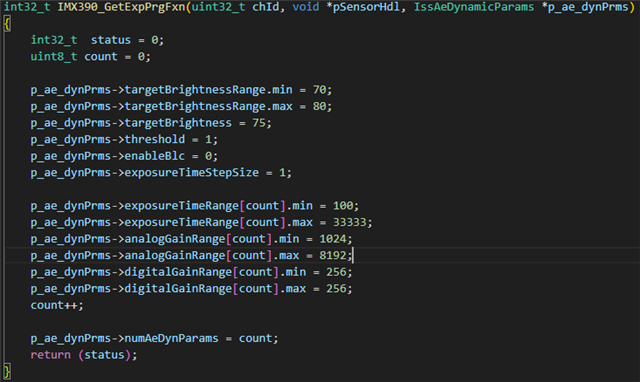Click the chId parameter in signature
Image resolution: width=640 pixels, height=382 pixels.
(265, 7)
